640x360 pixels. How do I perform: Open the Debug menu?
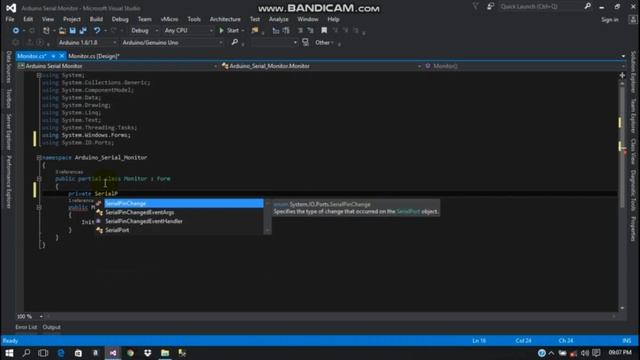click(x=120, y=19)
